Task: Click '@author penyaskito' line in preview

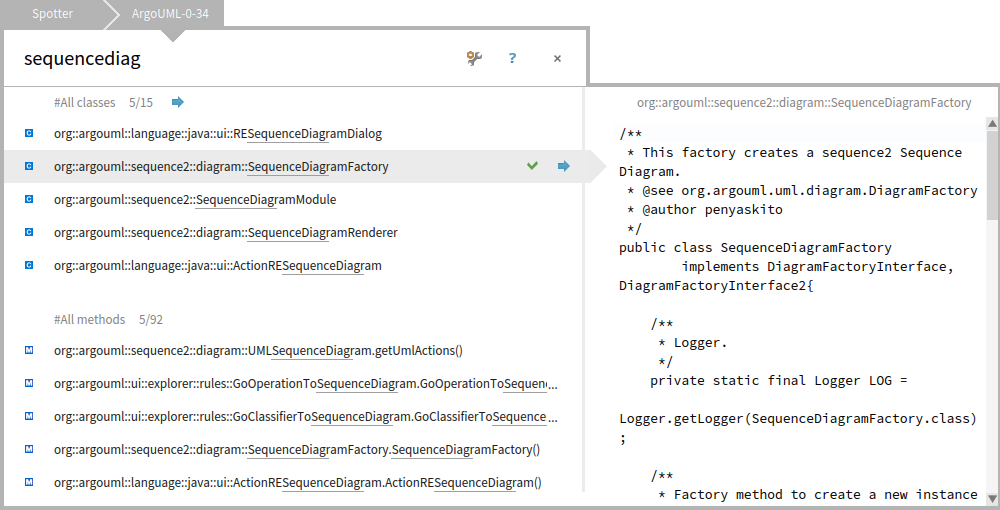Action: pyautogui.click(x=705, y=209)
